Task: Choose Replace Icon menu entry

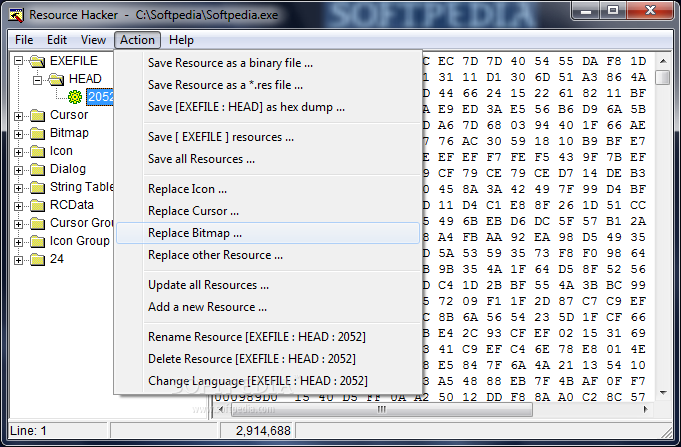Action: coord(268,189)
